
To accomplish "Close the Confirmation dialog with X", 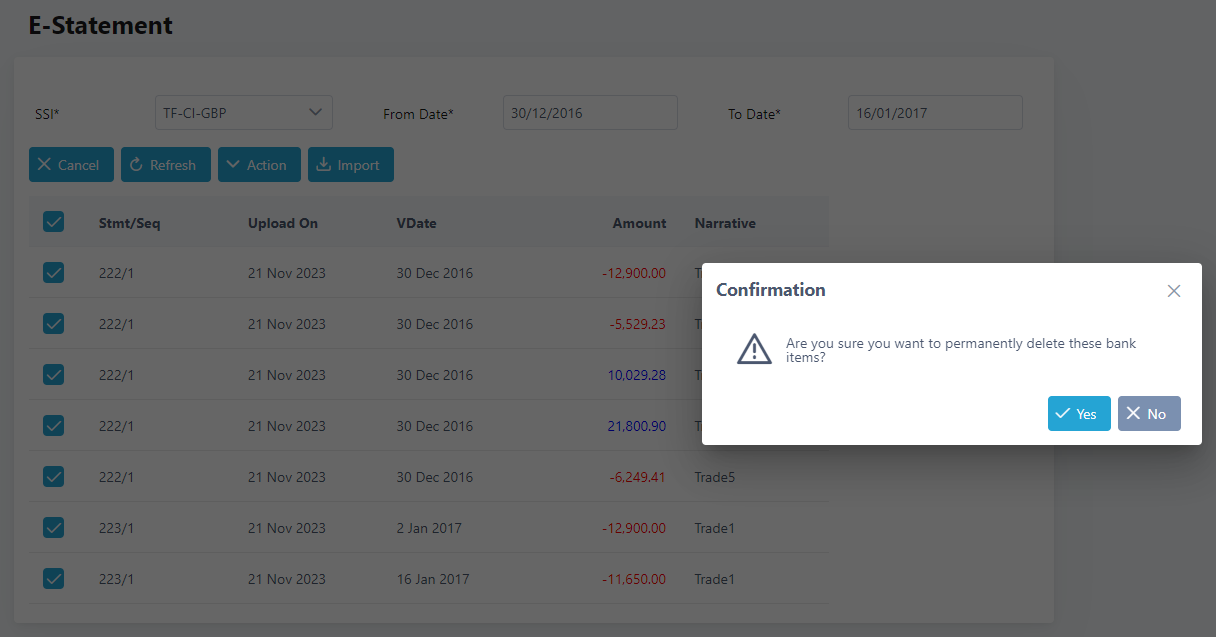I will pyautogui.click(x=1174, y=291).
